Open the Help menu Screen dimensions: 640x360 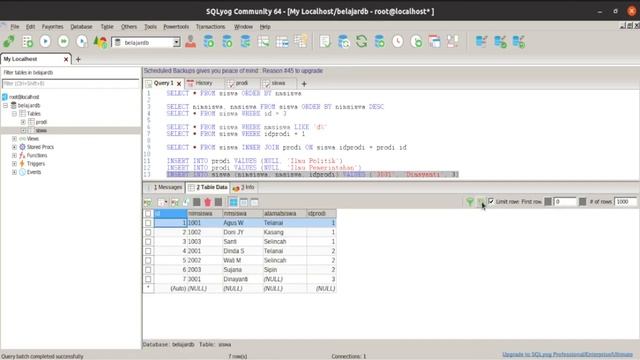pos(265,27)
